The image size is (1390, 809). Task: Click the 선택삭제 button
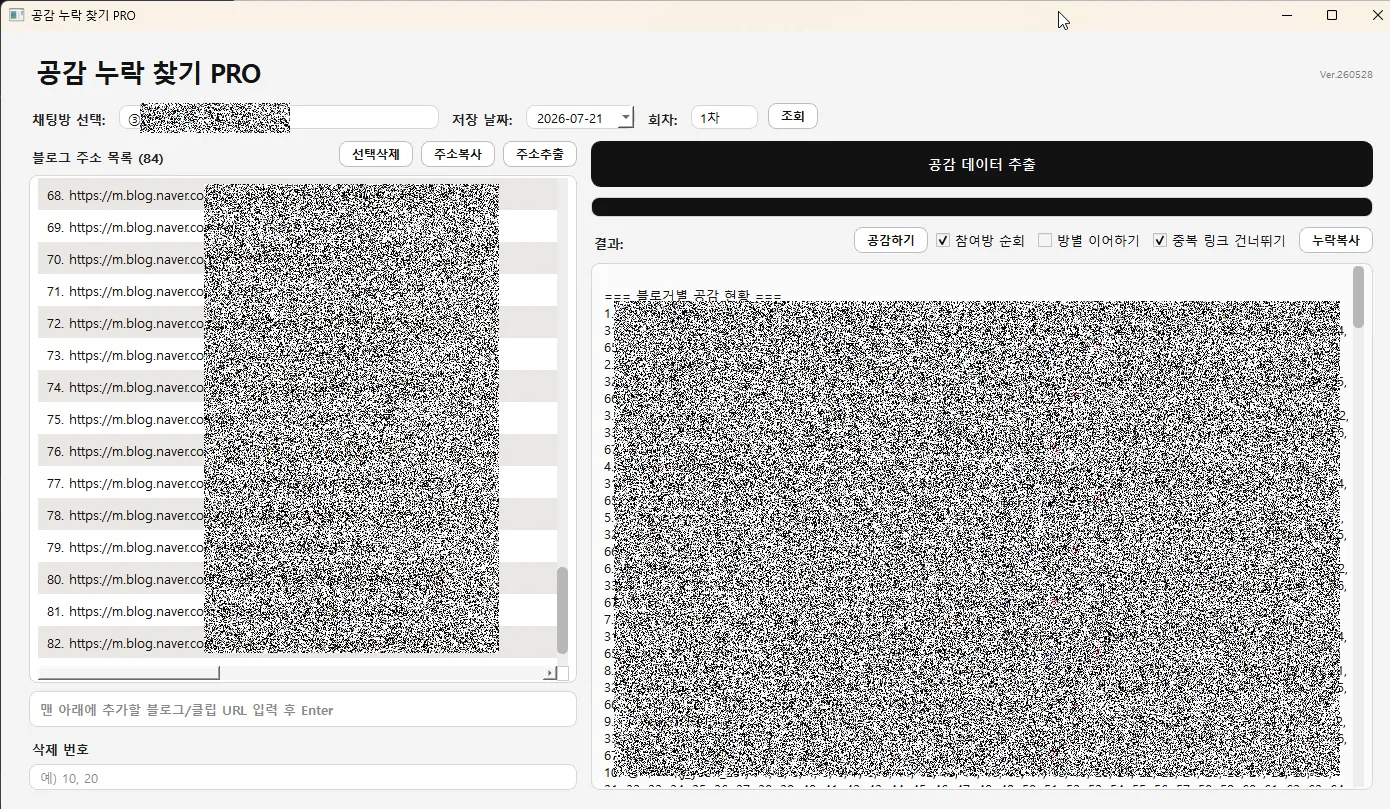(376, 154)
